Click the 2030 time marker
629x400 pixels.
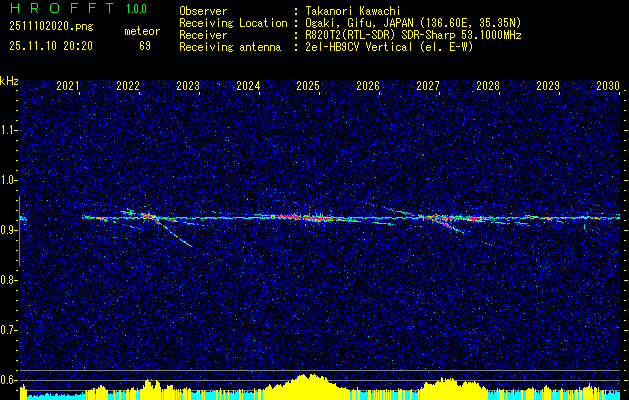tap(608, 86)
